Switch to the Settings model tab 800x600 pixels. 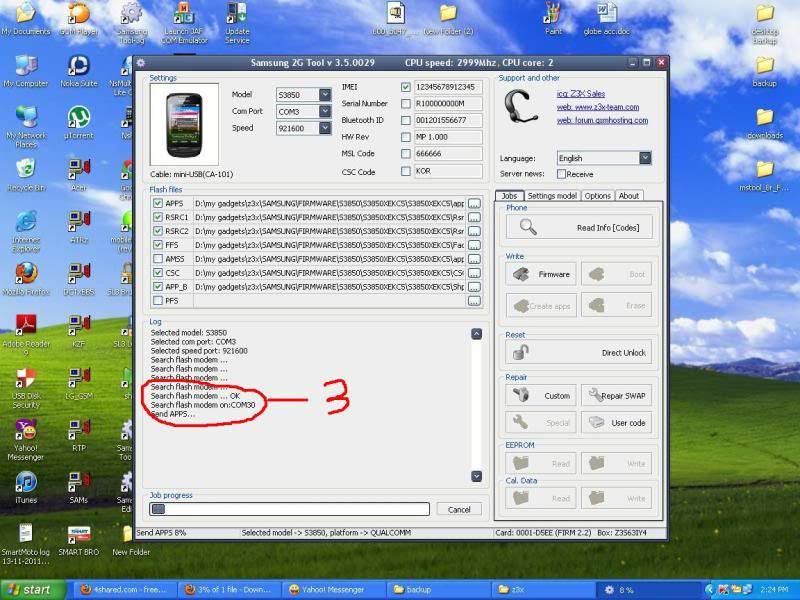(x=552, y=196)
